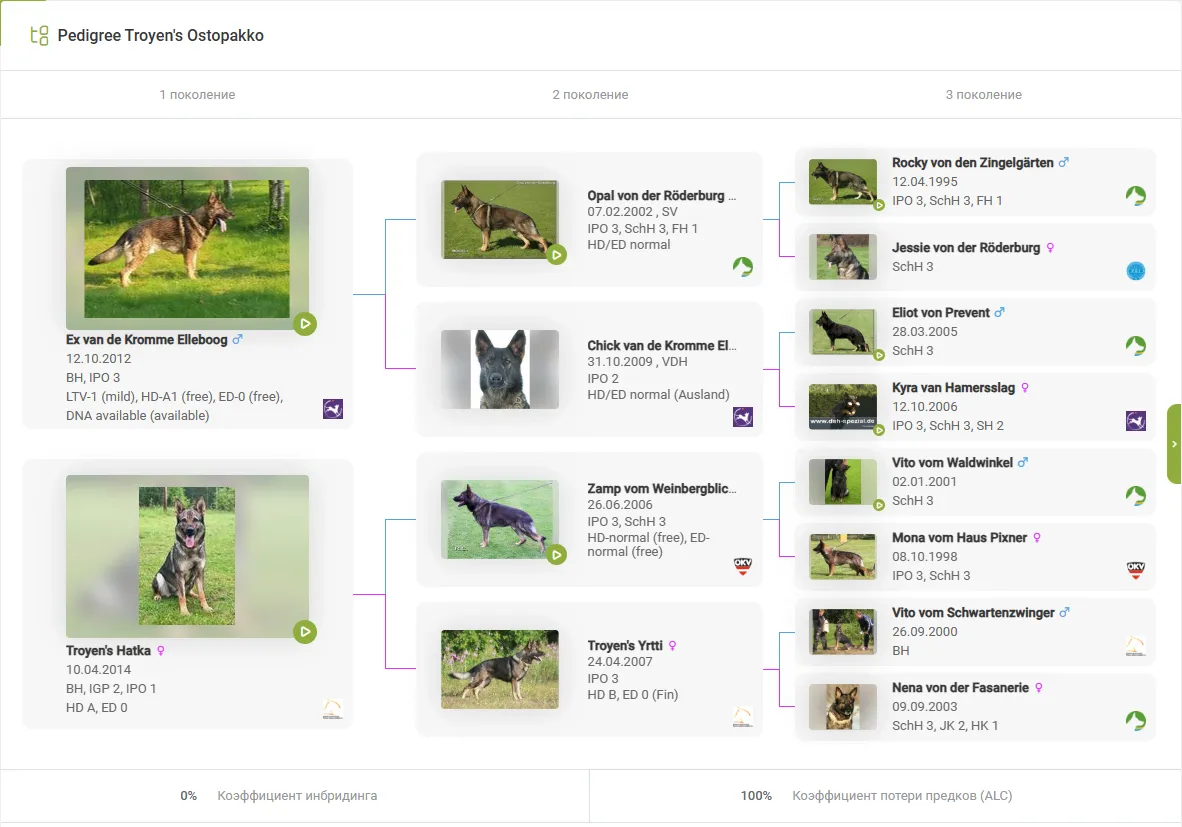
Task: Click purple club logo on Chick van de Kromme
Action: click(742, 417)
